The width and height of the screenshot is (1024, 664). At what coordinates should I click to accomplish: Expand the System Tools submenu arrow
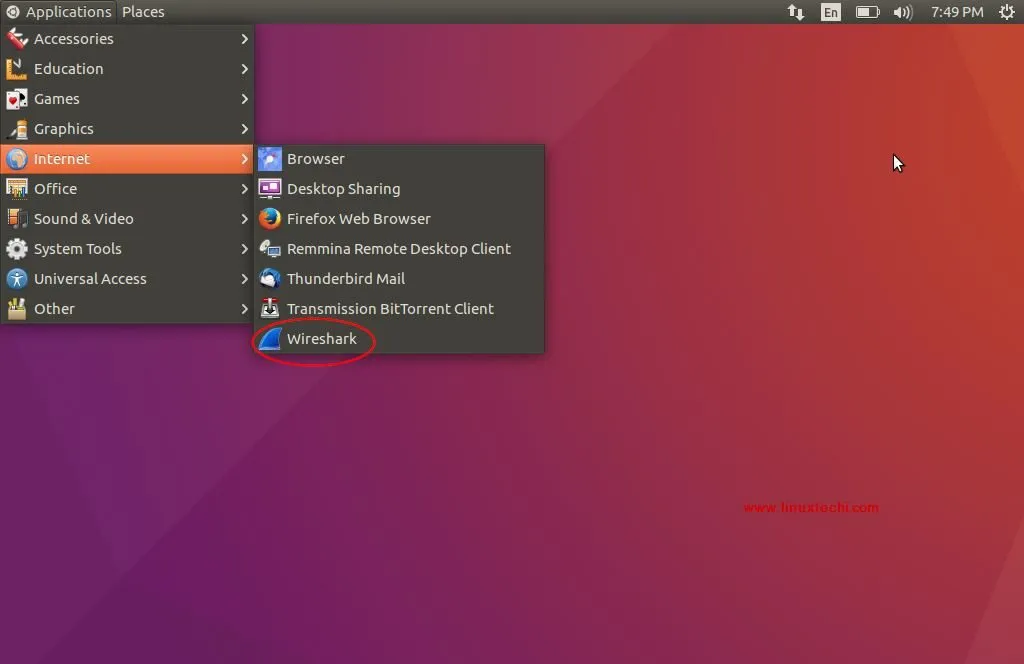coord(243,248)
